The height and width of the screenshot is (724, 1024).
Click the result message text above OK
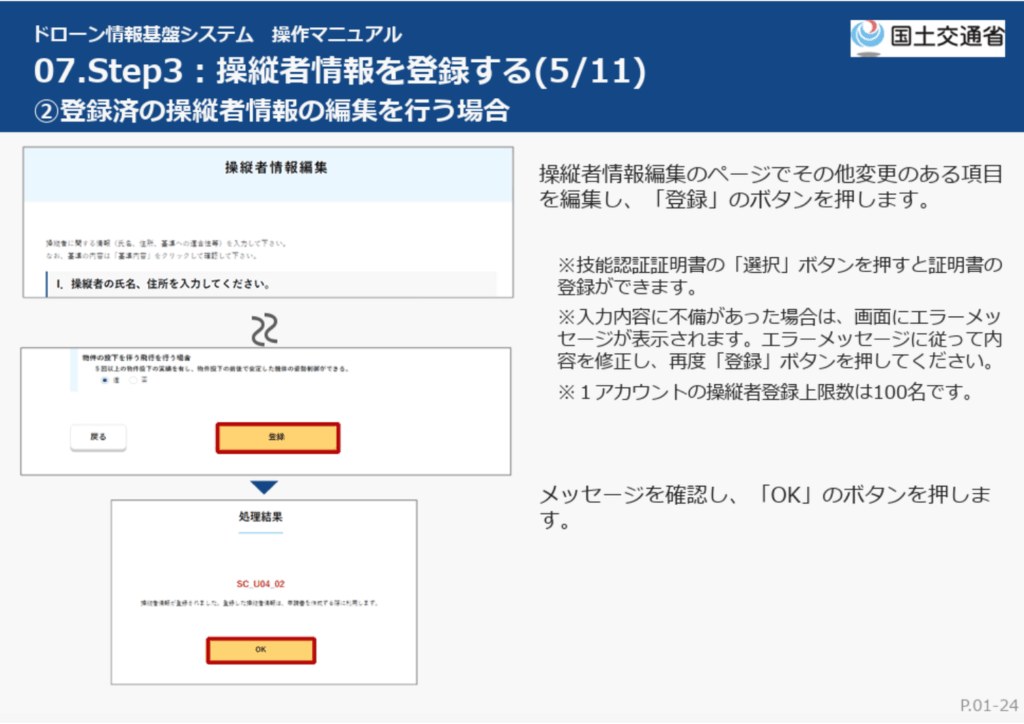tap(259, 605)
